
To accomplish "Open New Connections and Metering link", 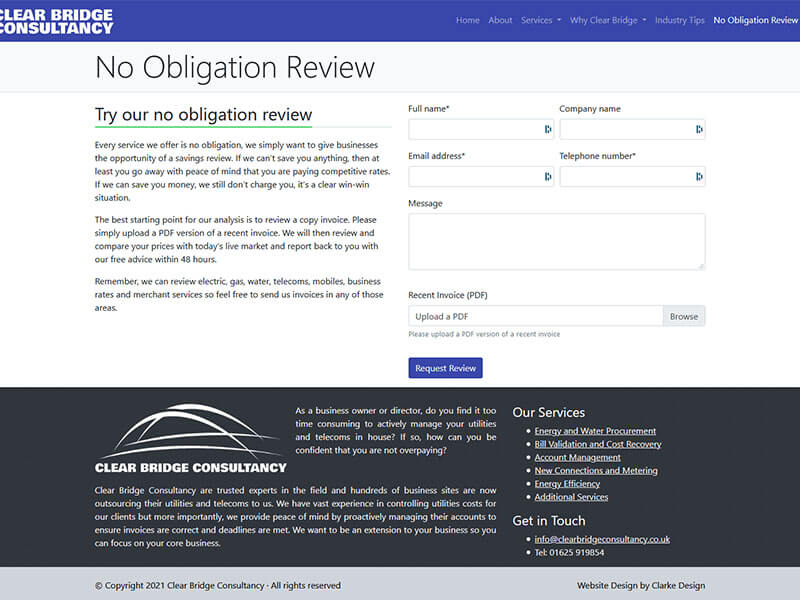I will click(x=596, y=471).
